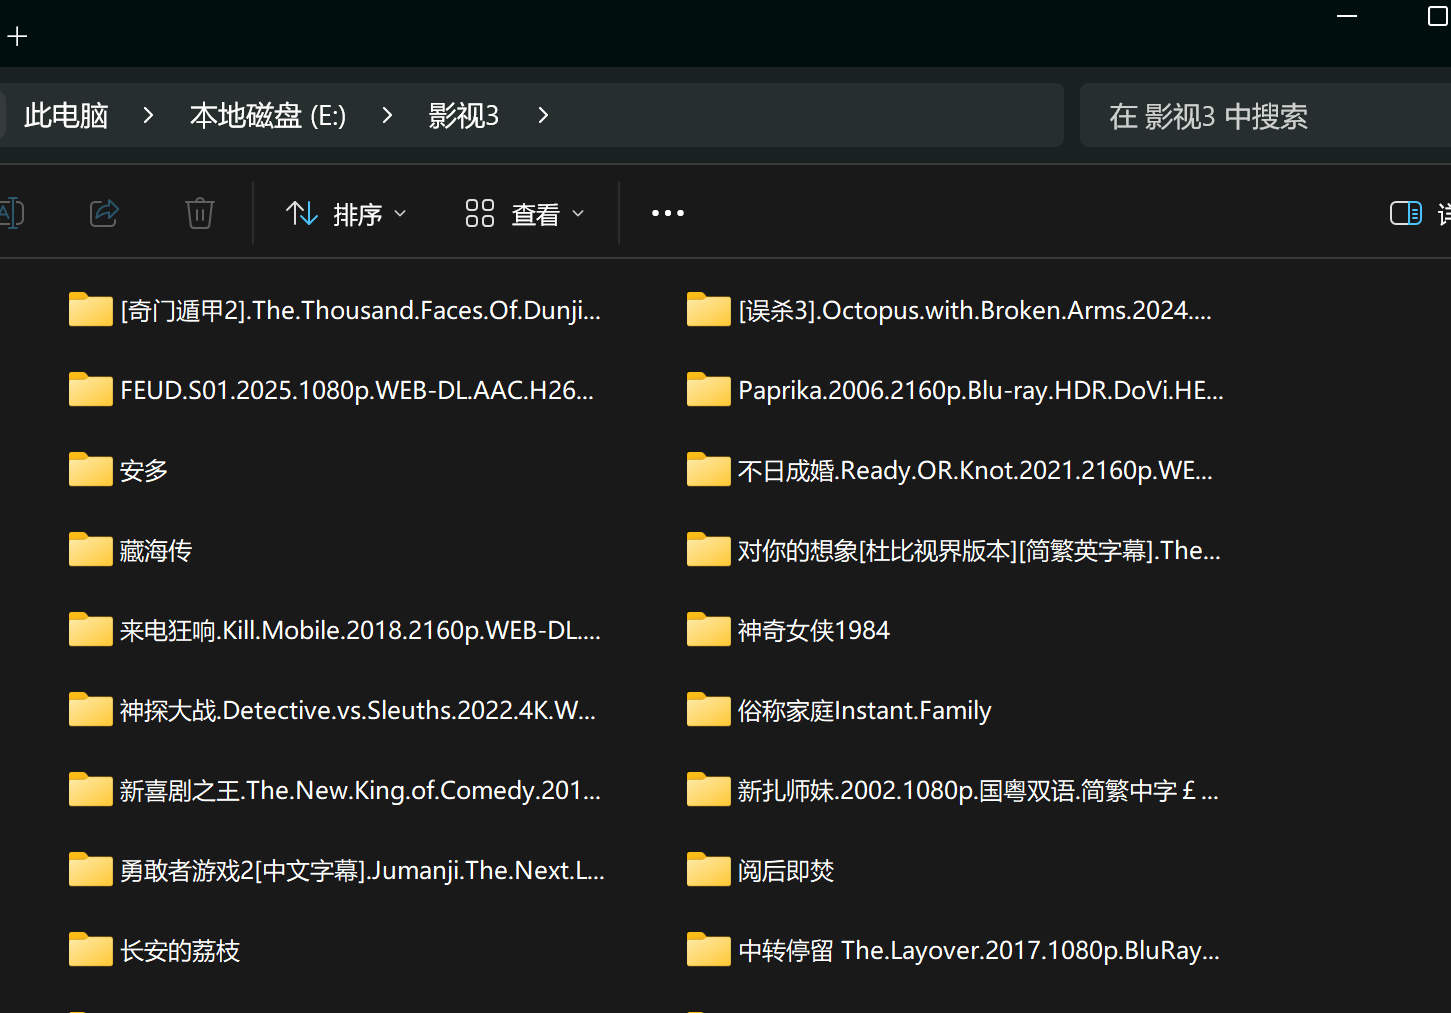This screenshot has height=1013, width=1451.
Task: Toggle the details pane icon
Action: [x=1406, y=213]
